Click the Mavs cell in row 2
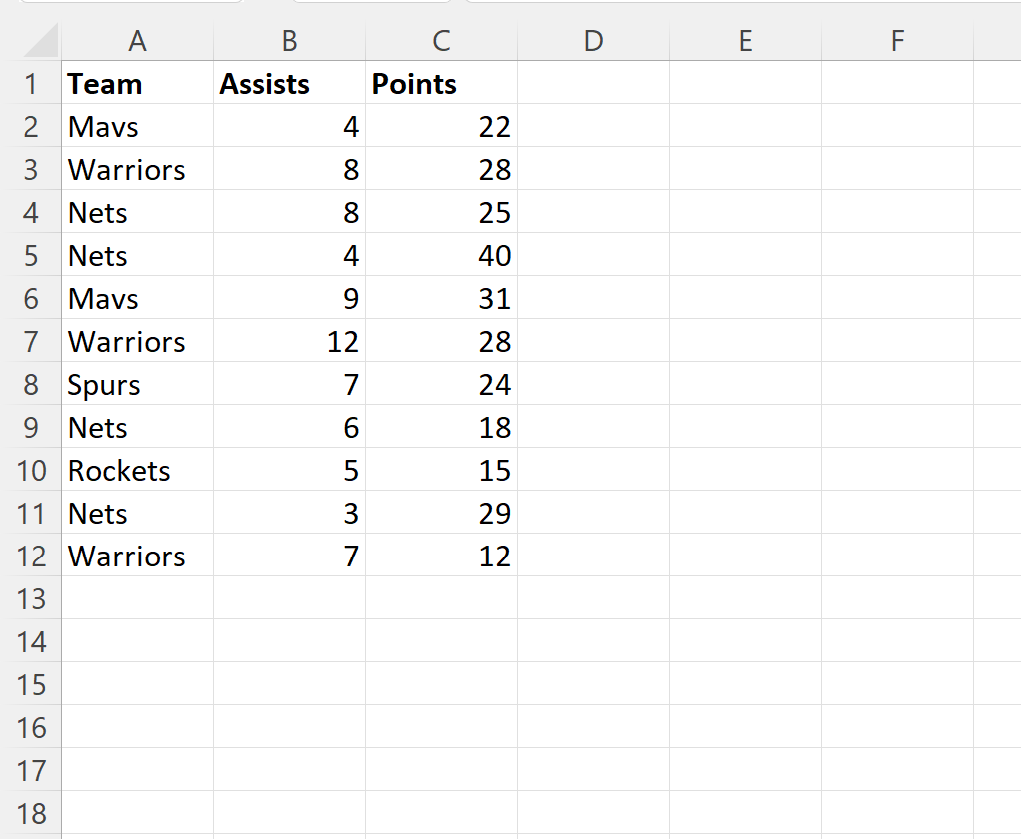 pyautogui.click(x=137, y=127)
